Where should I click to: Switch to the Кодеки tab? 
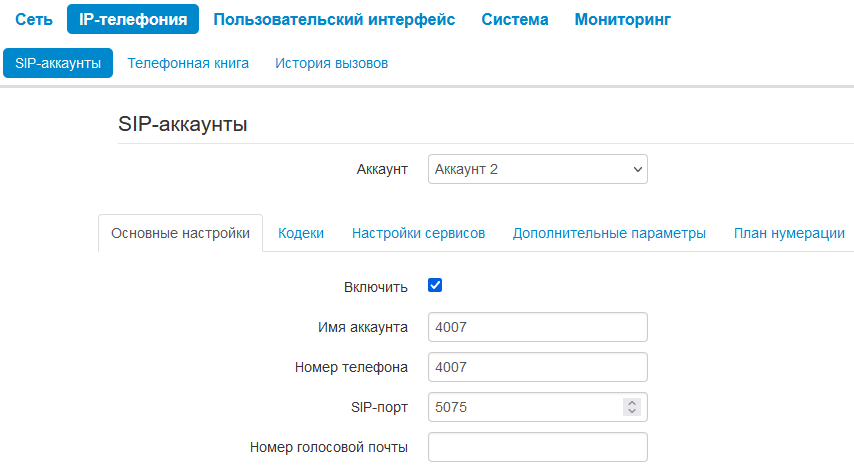[x=301, y=234]
